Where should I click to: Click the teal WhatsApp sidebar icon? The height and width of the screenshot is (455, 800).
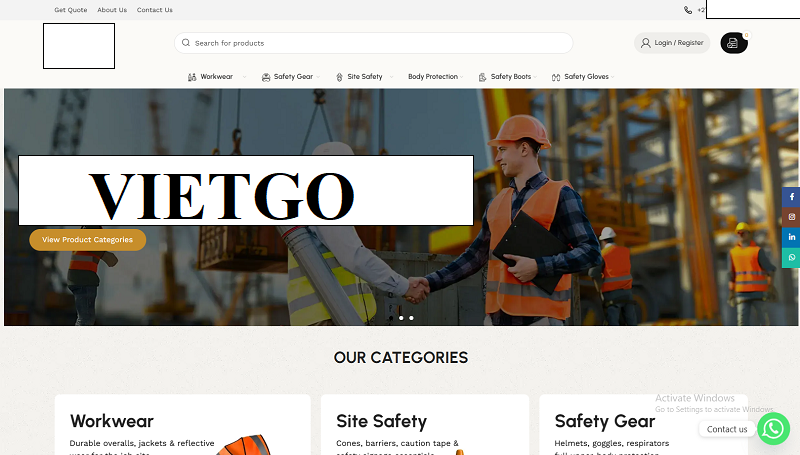point(791,258)
